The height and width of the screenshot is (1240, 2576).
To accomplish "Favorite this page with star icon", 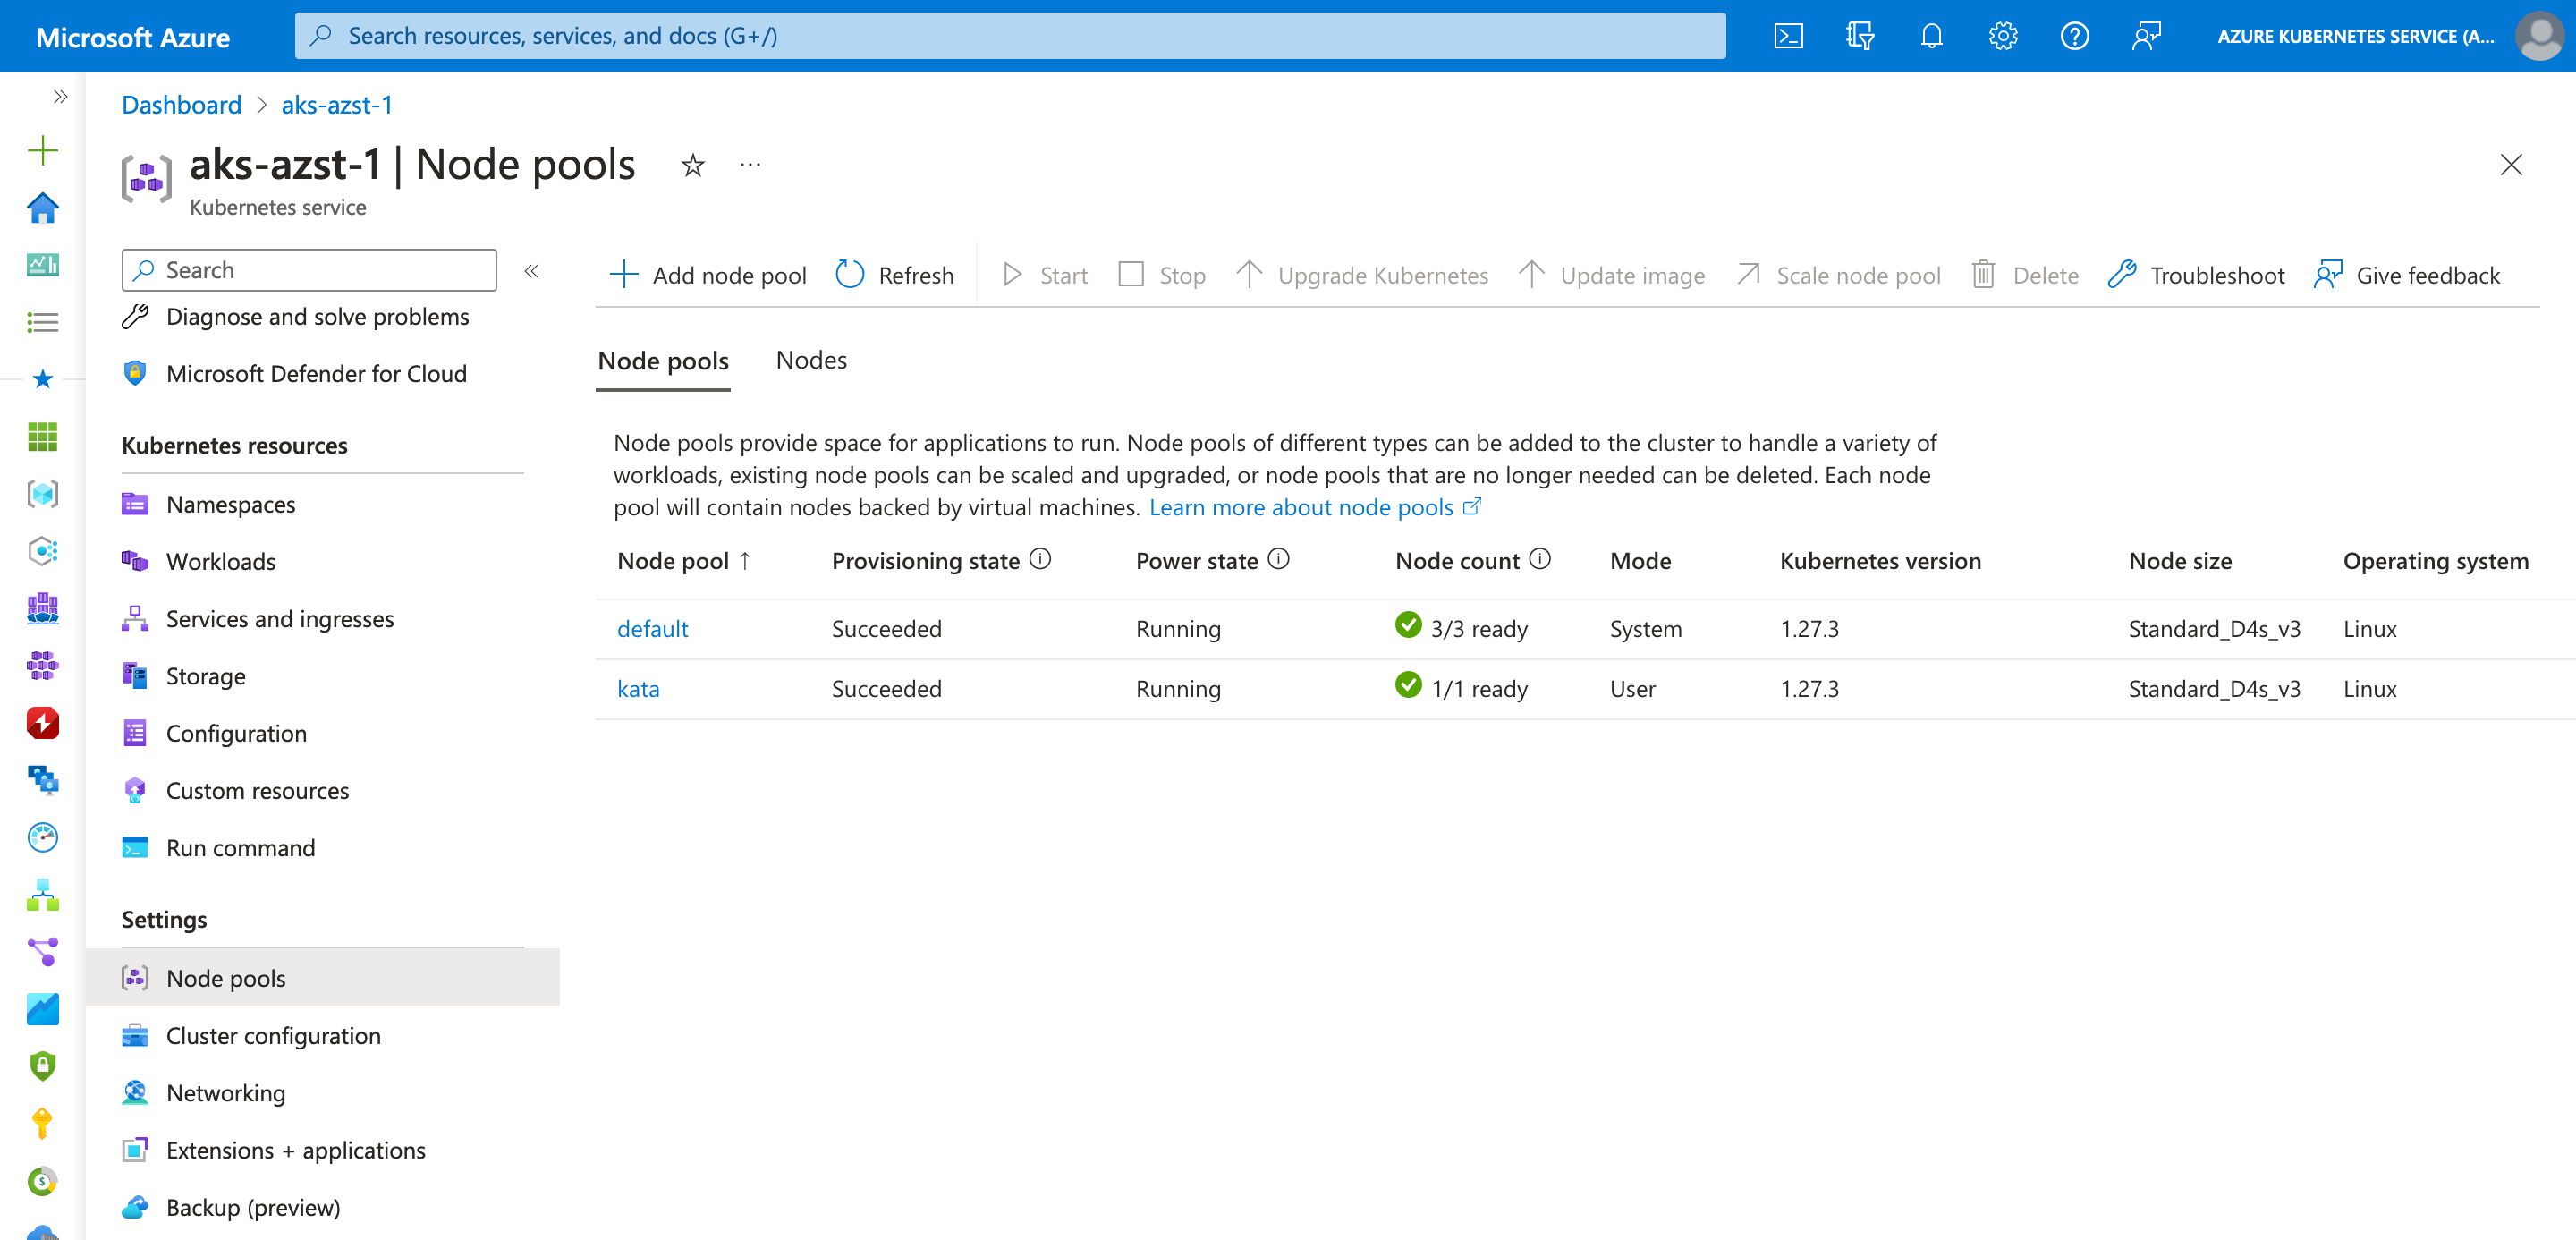I will point(692,165).
